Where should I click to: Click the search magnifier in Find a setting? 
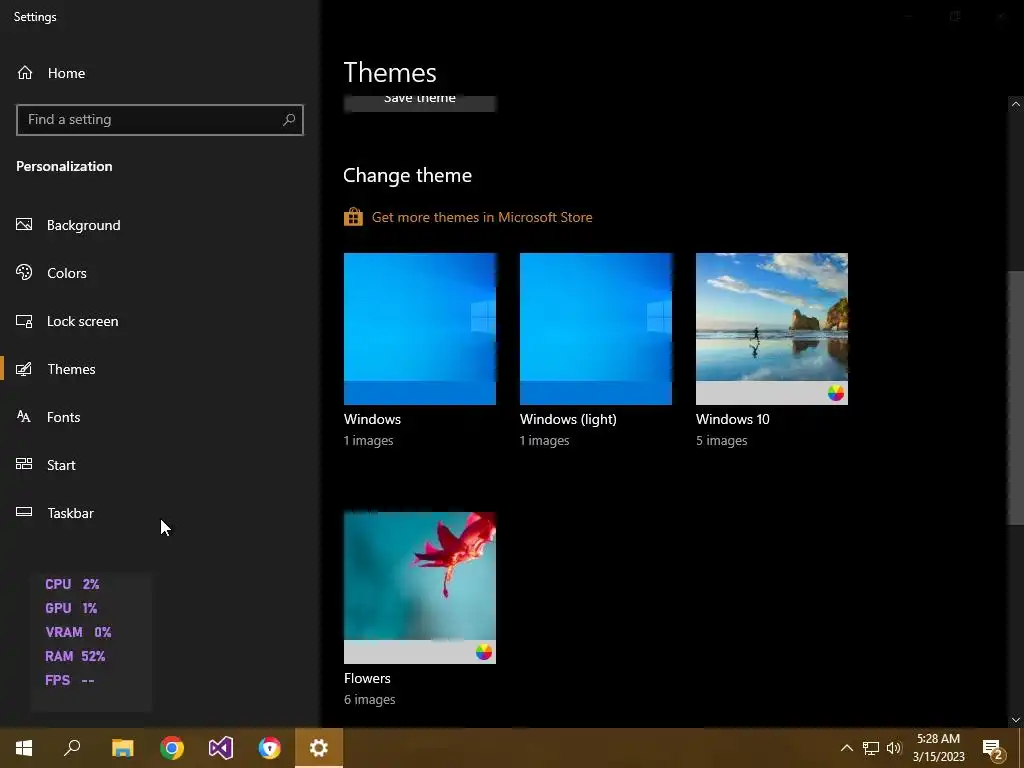[289, 120]
